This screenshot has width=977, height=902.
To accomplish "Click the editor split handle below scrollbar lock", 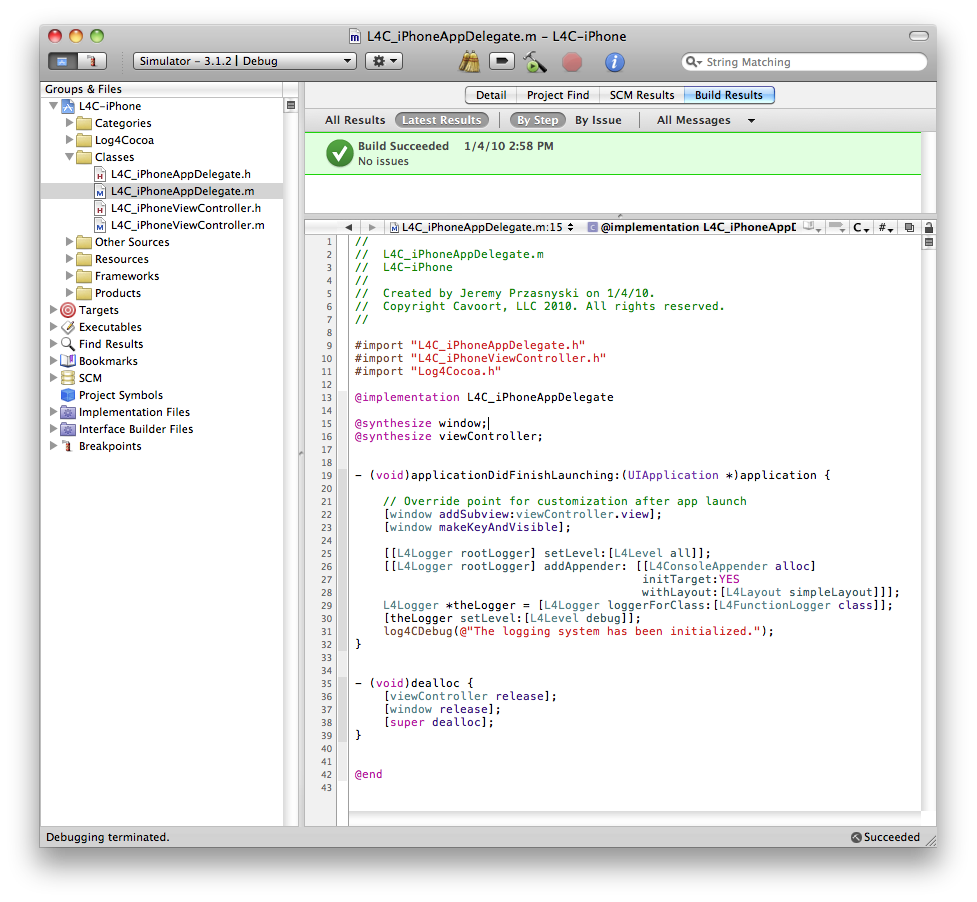I will pyautogui.click(x=928, y=242).
